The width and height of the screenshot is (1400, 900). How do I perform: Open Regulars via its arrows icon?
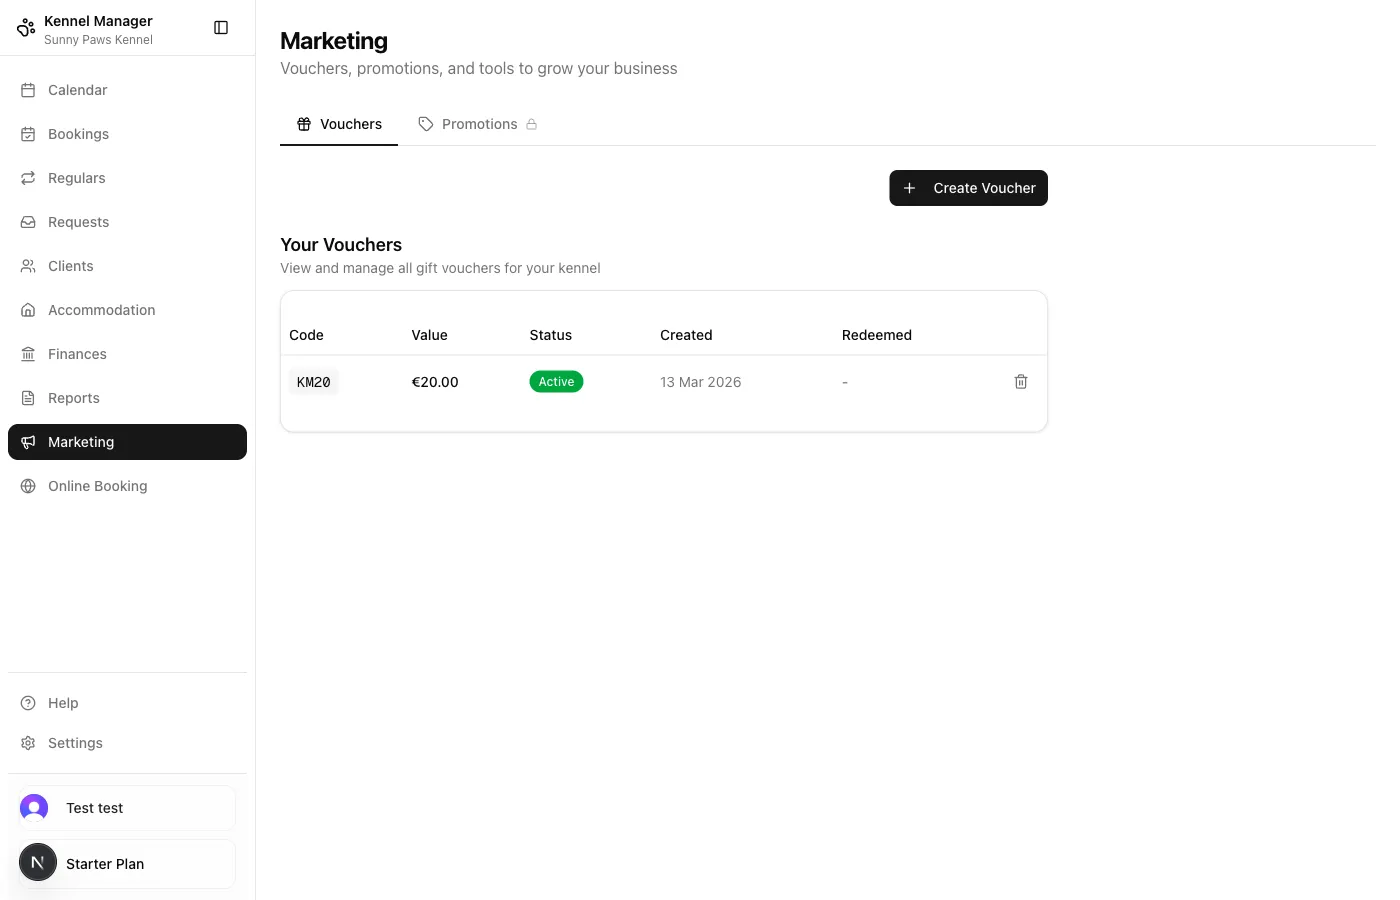pos(27,177)
